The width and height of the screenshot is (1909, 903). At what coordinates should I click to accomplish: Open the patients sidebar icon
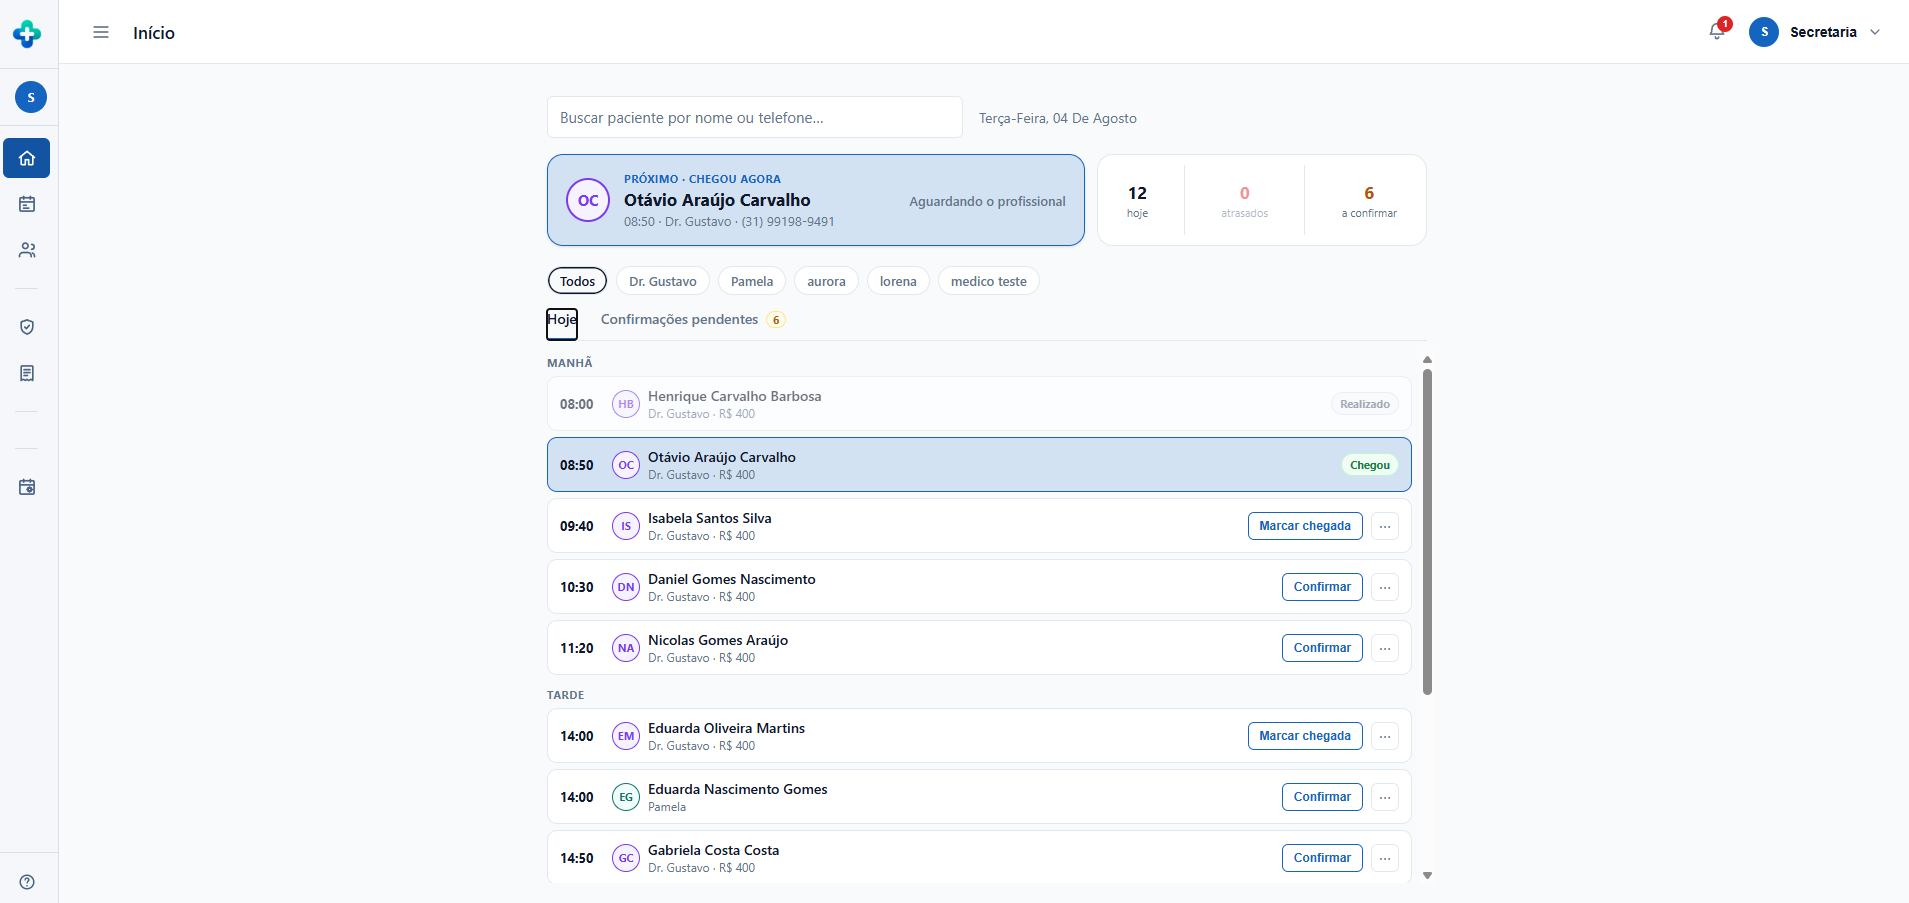(27, 250)
